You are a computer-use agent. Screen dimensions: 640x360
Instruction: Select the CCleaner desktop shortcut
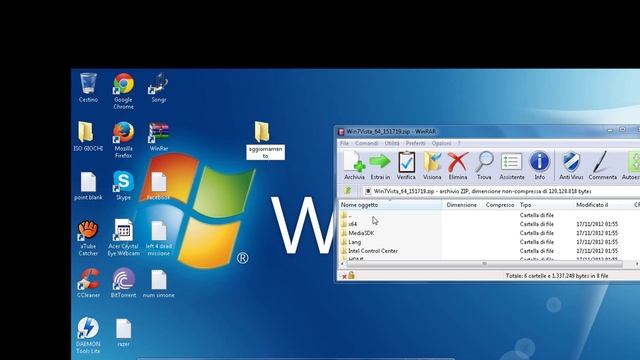pyautogui.click(x=88, y=283)
